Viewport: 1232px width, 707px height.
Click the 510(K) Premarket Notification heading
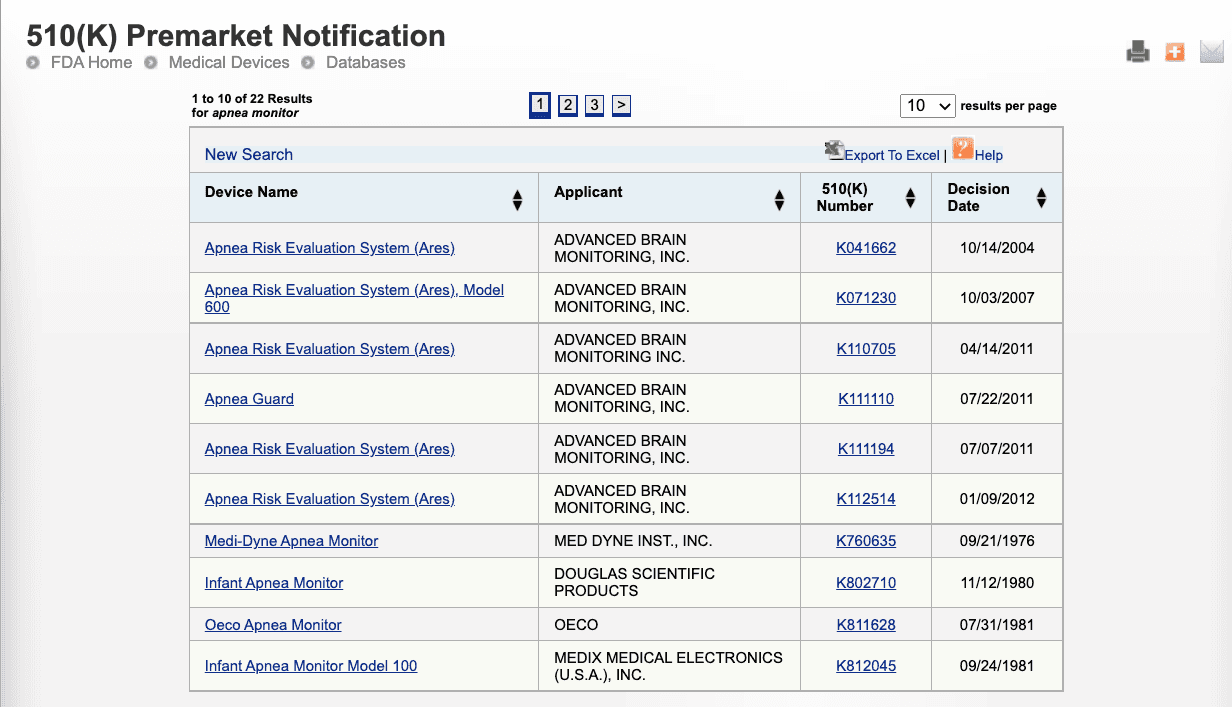(236, 36)
